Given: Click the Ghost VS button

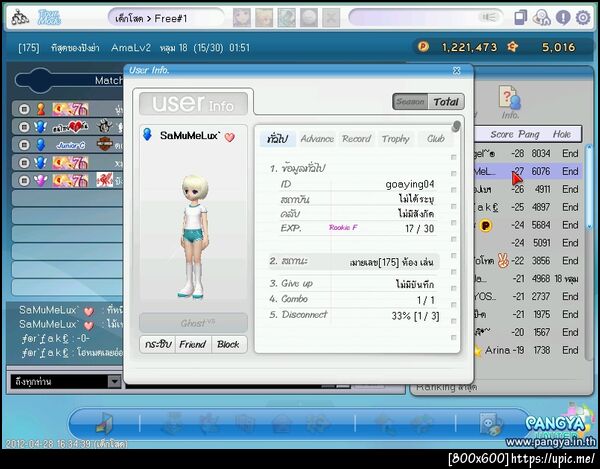Looking at the screenshot, I should 193,323.
